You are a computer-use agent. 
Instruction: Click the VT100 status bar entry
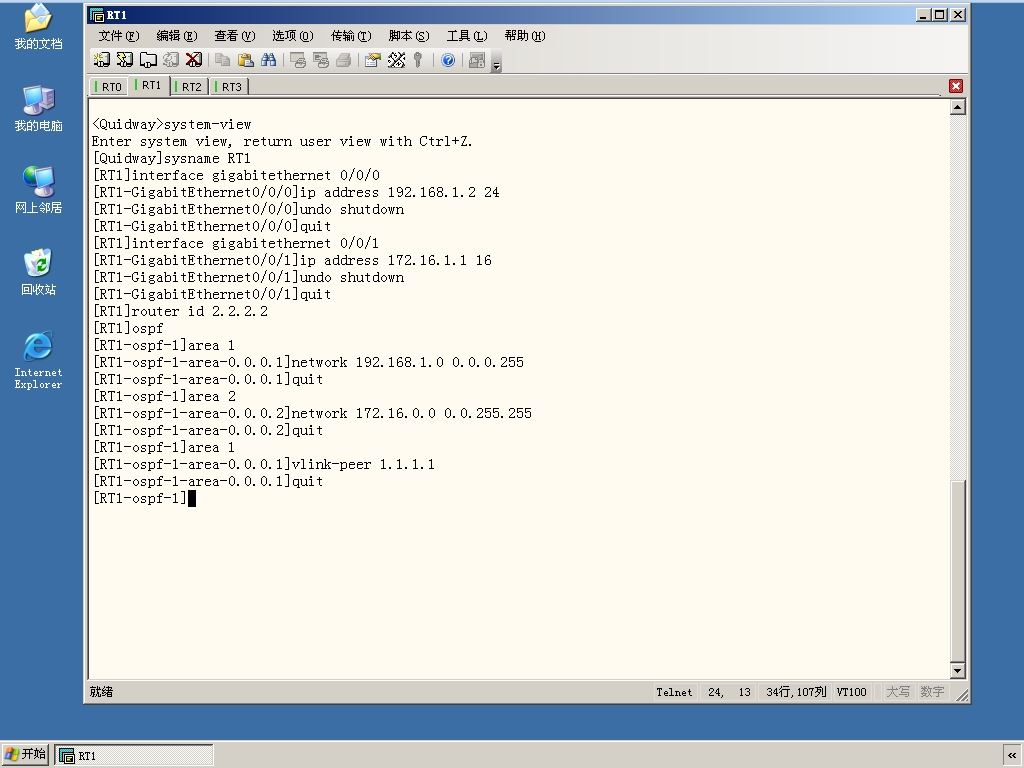(x=852, y=692)
